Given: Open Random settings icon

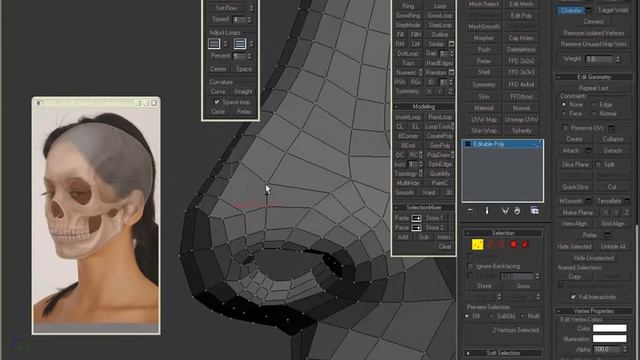Looking at the screenshot, I should click(451, 72).
